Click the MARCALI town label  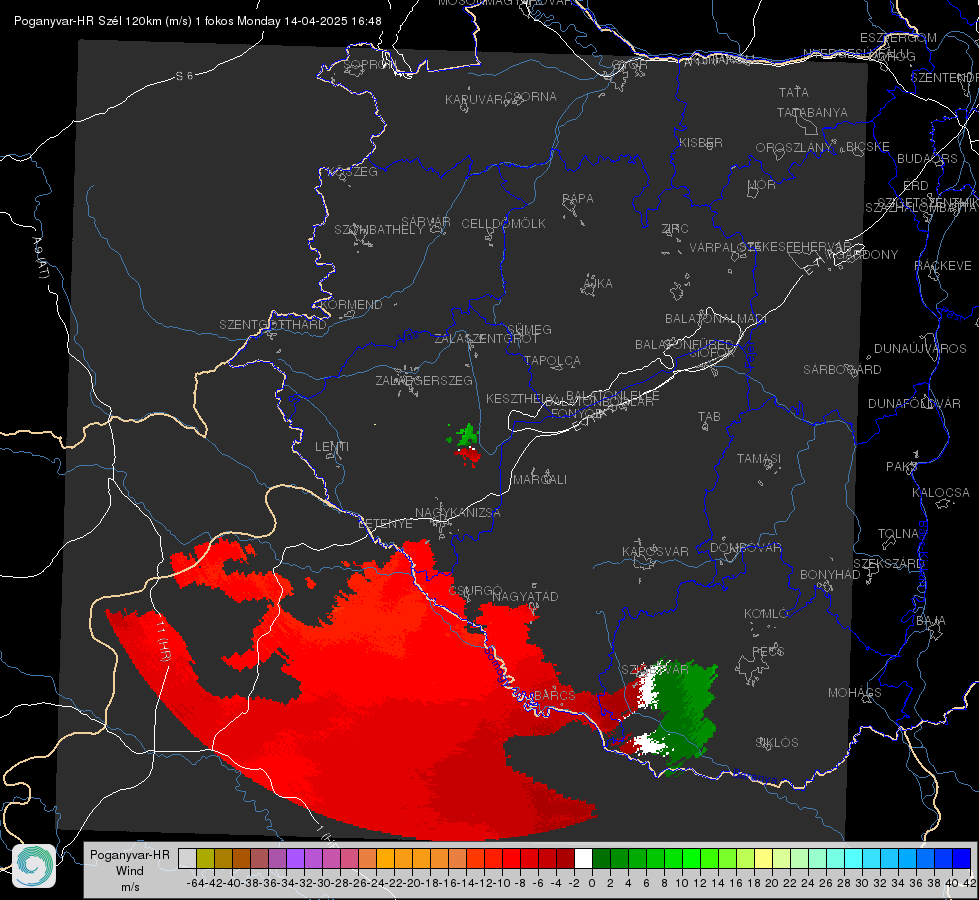pos(539,480)
